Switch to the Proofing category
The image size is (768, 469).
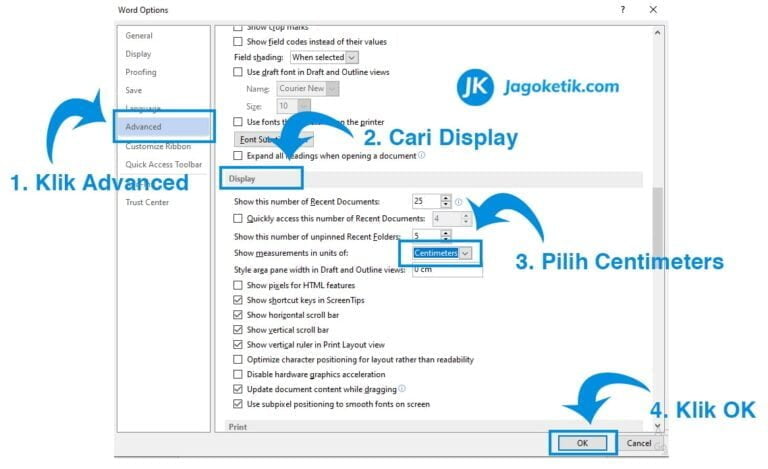point(141,72)
